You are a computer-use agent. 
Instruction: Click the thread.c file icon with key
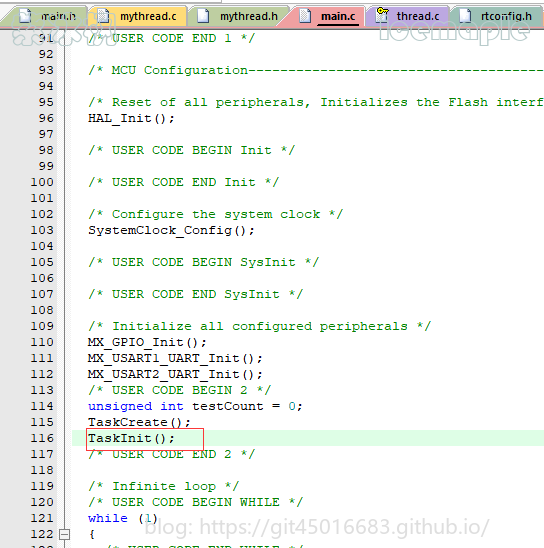[x=382, y=15]
